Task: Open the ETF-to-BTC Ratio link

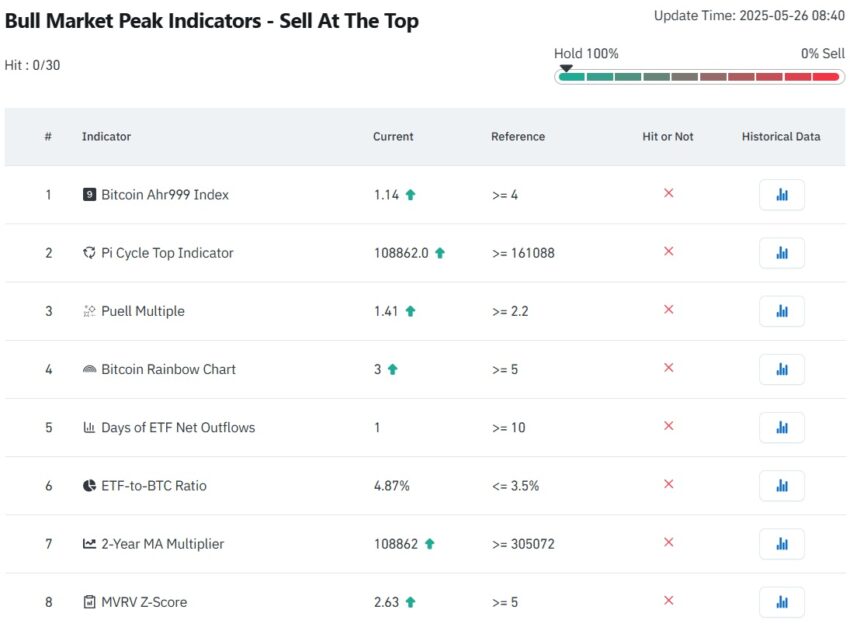Action: coord(153,486)
